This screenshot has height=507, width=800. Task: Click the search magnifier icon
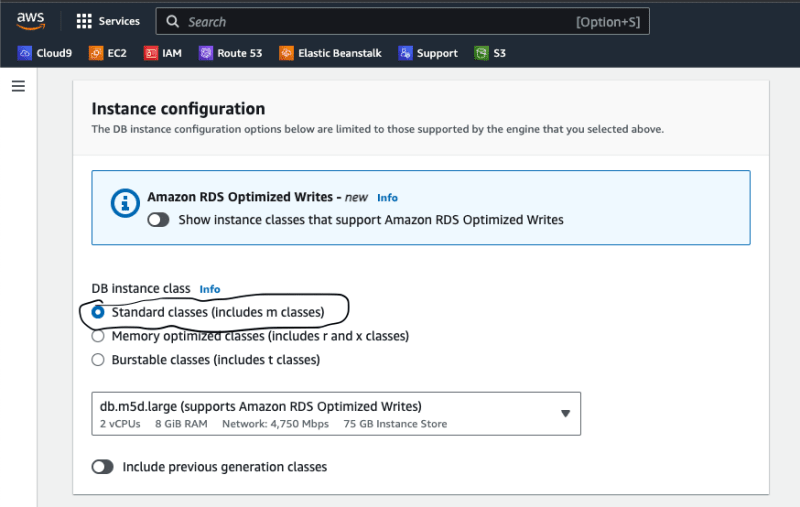[172, 21]
